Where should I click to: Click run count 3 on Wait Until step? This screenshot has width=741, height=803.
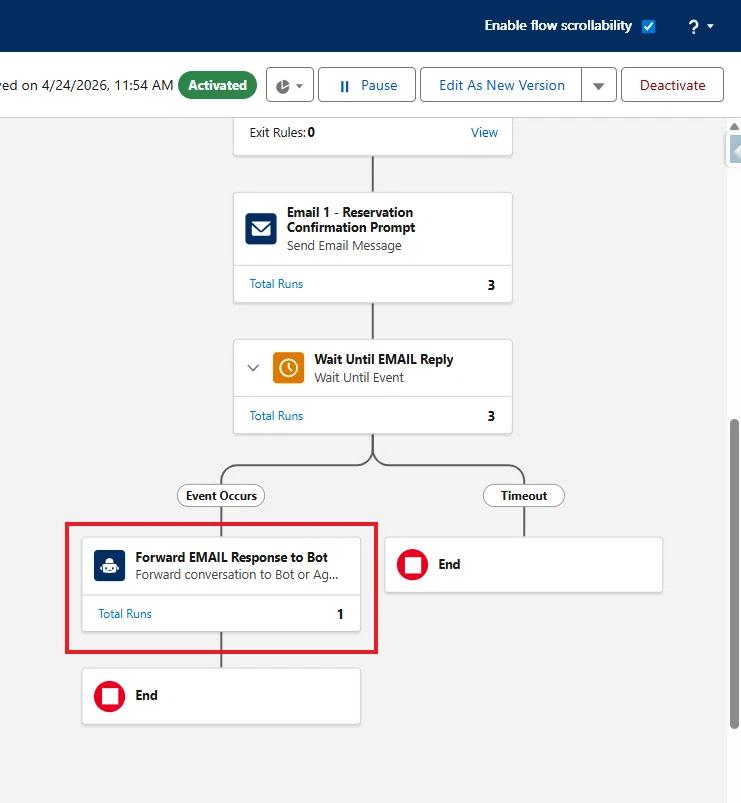point(491,416)
